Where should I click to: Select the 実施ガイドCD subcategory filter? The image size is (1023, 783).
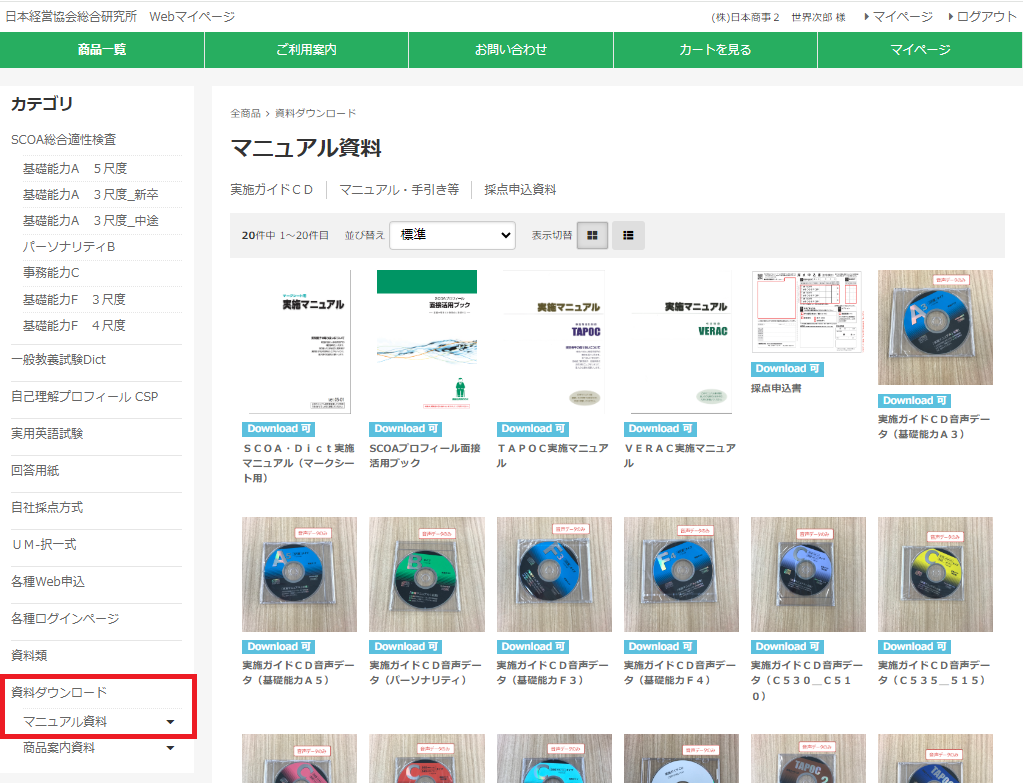(271, 190)
